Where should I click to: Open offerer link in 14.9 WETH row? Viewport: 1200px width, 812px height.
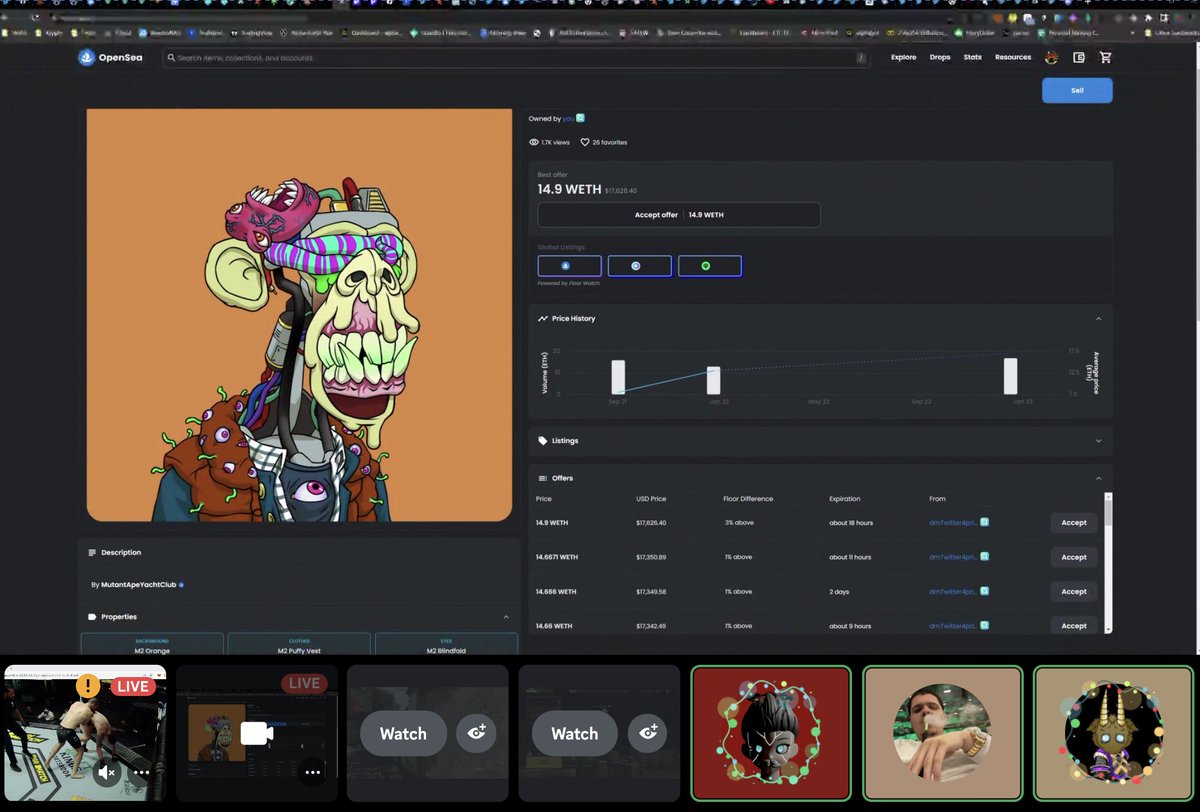coord(953,523)
